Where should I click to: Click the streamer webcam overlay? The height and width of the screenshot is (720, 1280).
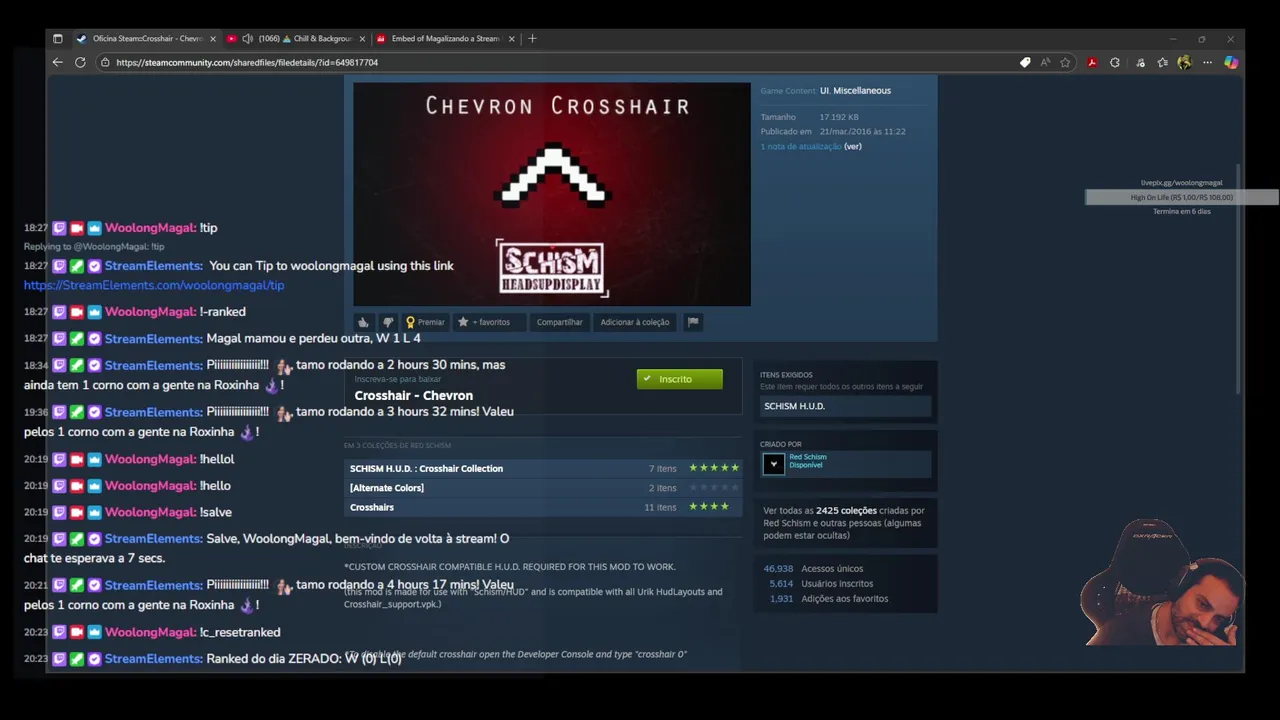tap(1162, 583)
